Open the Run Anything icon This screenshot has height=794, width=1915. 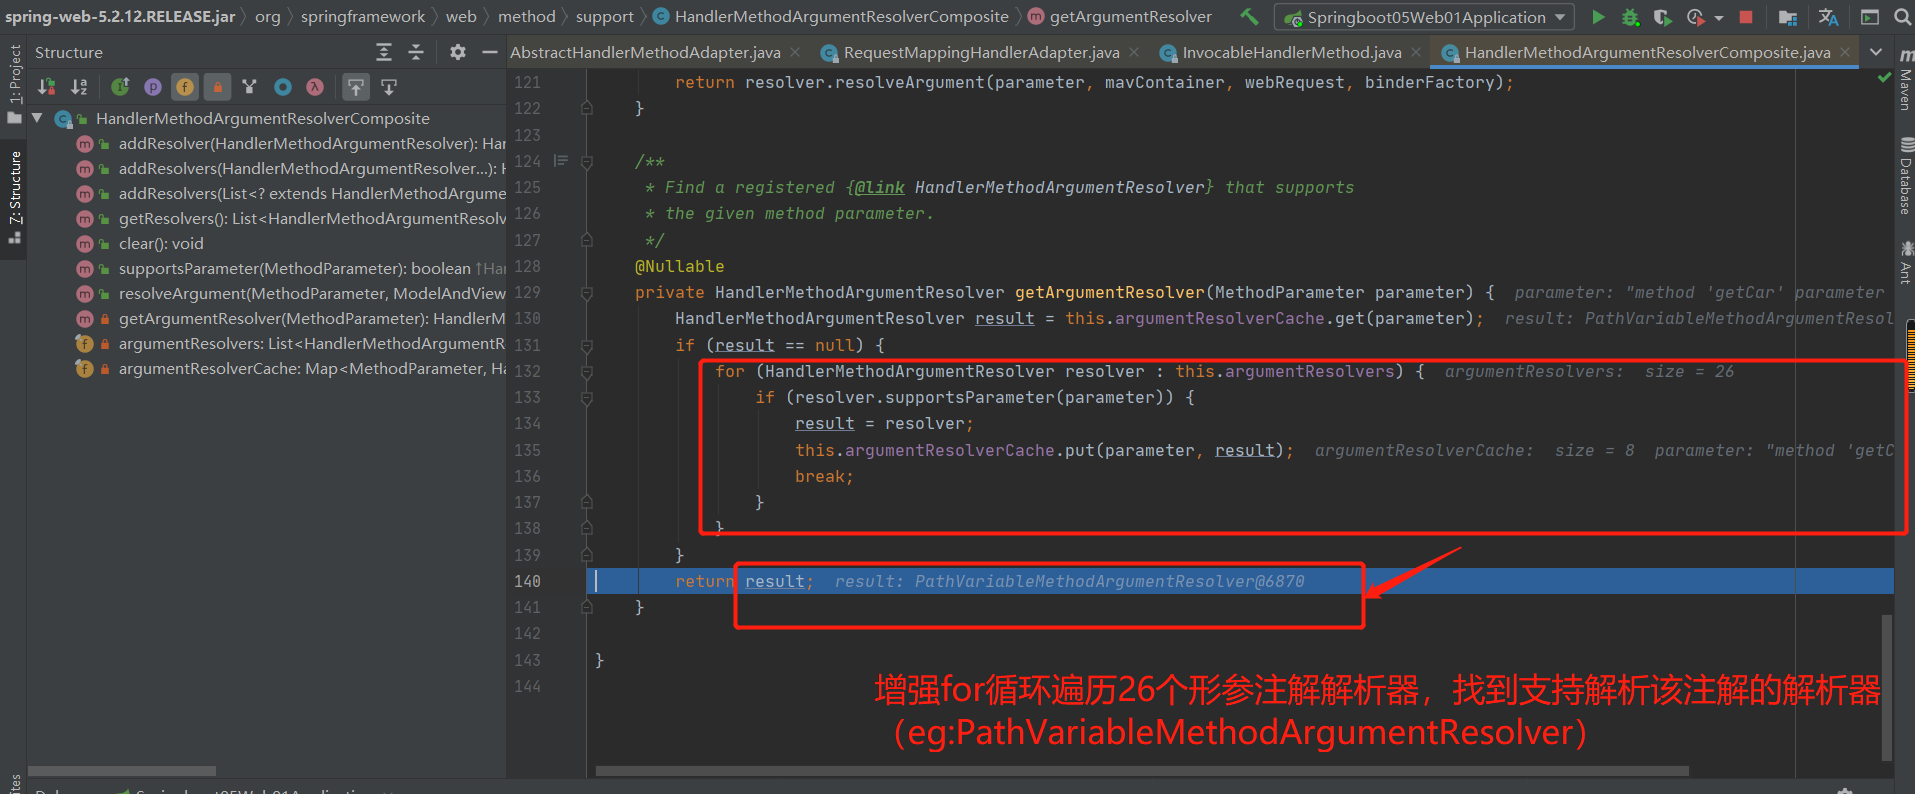click(x=1869, y=17)
